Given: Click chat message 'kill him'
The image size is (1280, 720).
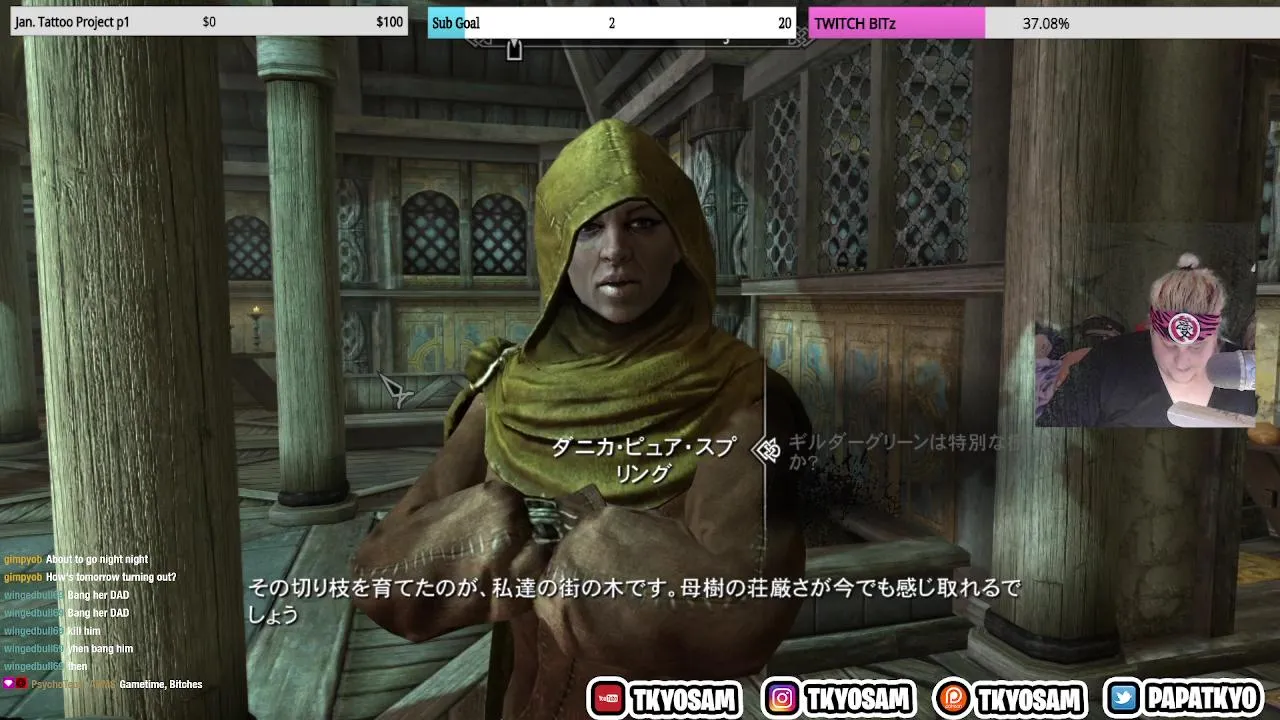Looking at the screenshot, I should [x=84, y=632].
